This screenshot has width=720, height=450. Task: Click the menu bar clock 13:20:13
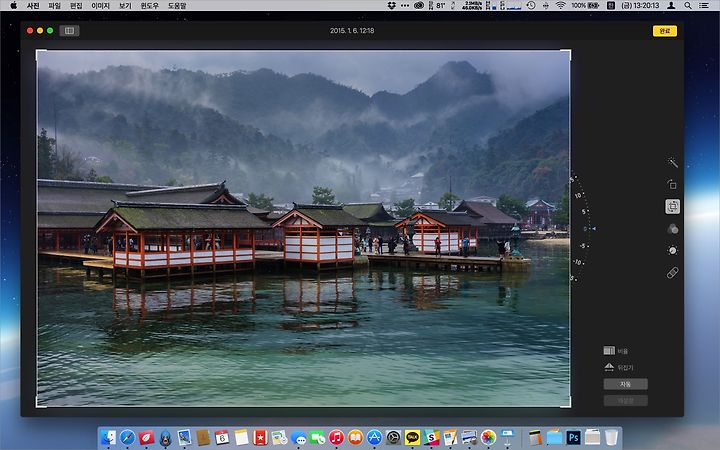point(640,6)
